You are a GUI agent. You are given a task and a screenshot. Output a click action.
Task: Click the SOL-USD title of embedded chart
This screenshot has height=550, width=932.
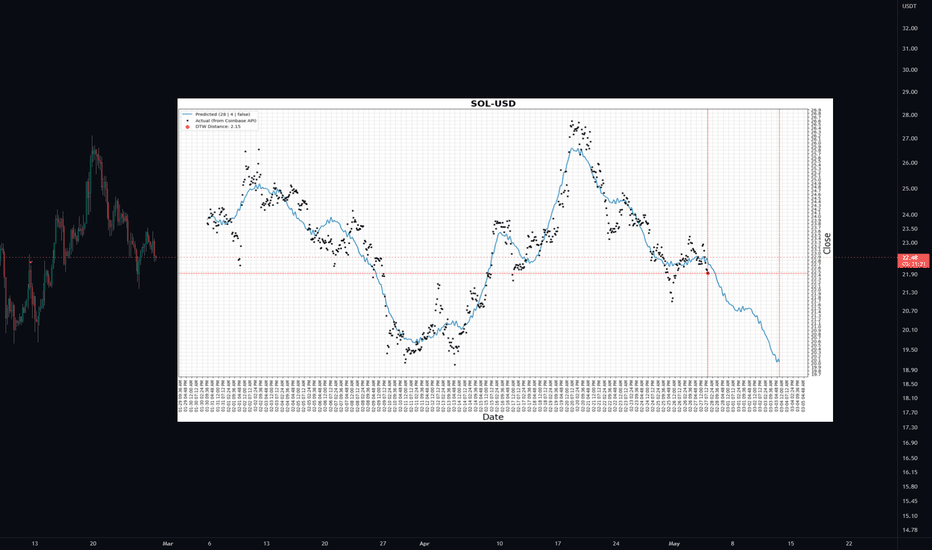click(x=493, y=103)
